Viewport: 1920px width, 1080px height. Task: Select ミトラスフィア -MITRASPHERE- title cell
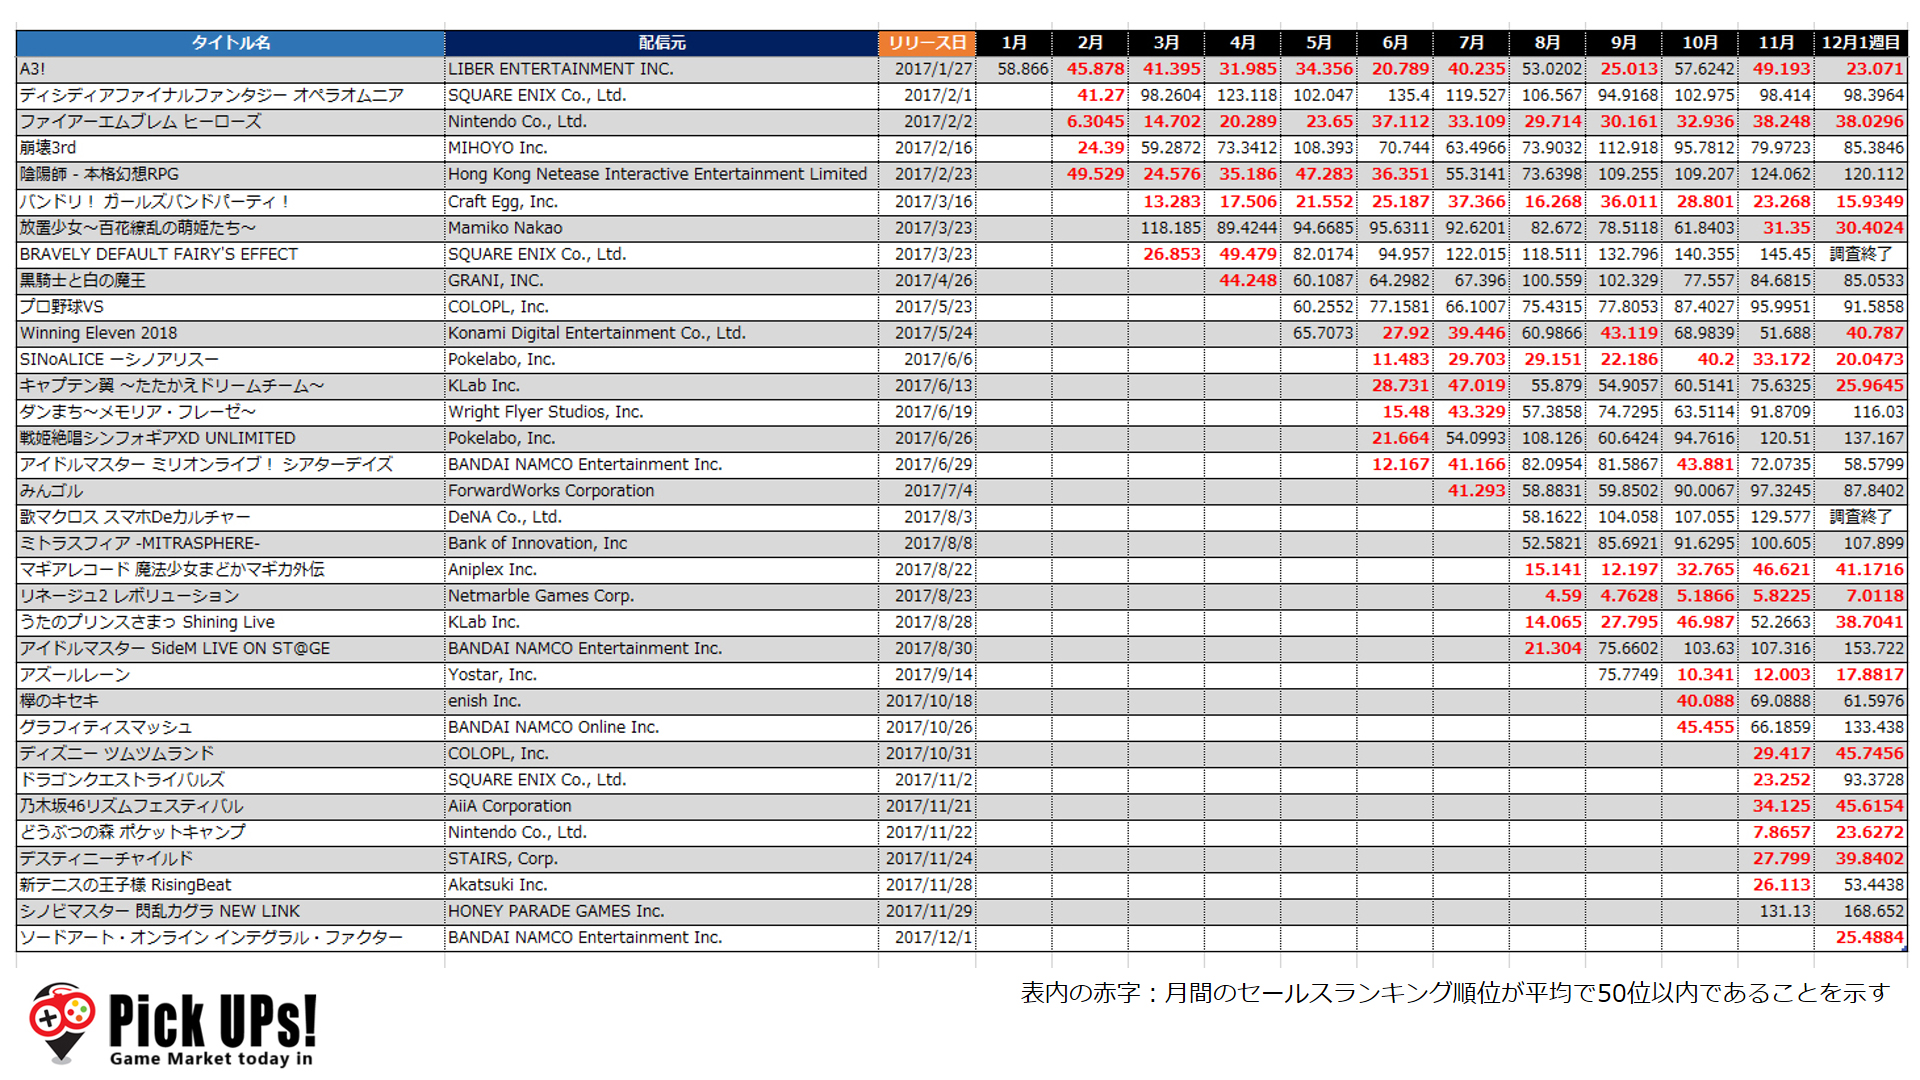[230, 543]
